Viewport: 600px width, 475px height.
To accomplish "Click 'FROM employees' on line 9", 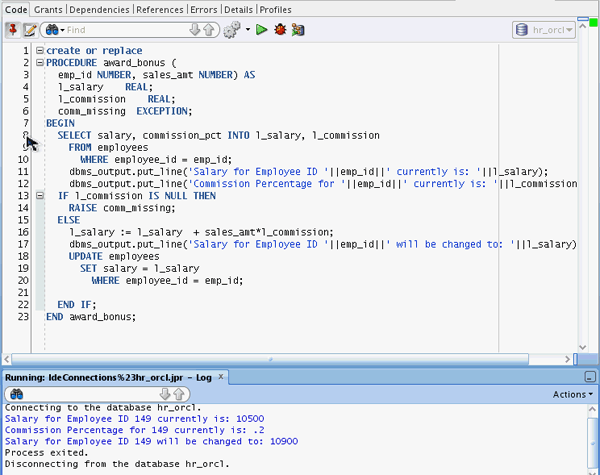I will point(108,147).
